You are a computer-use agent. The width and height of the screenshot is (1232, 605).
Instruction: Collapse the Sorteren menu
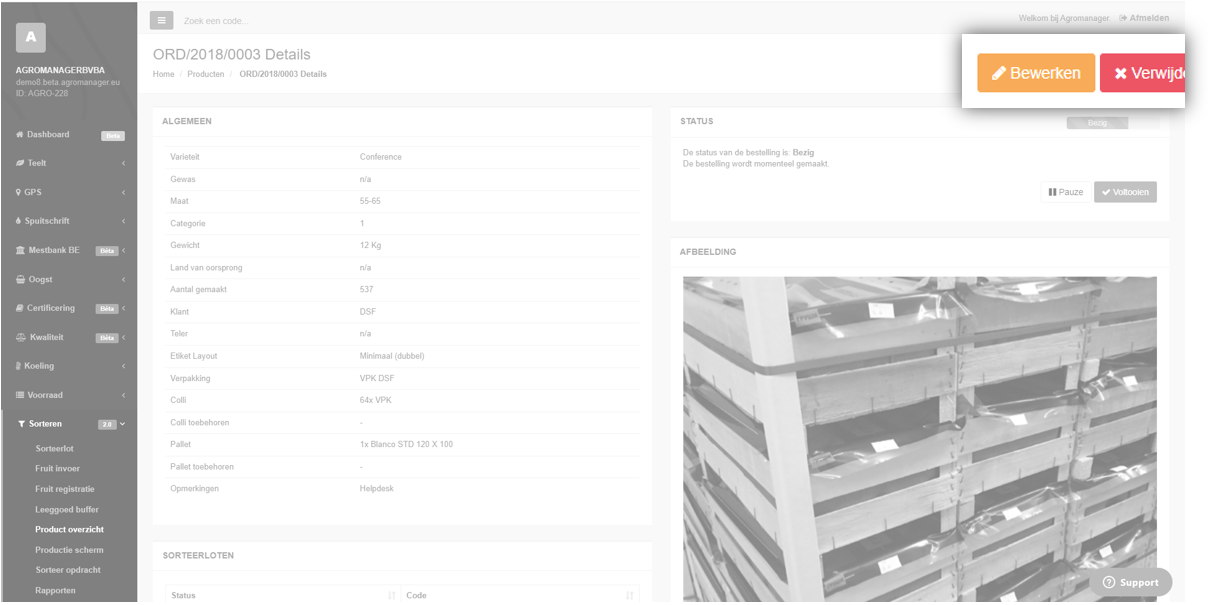pyautogui.click(x=69, y=424)
